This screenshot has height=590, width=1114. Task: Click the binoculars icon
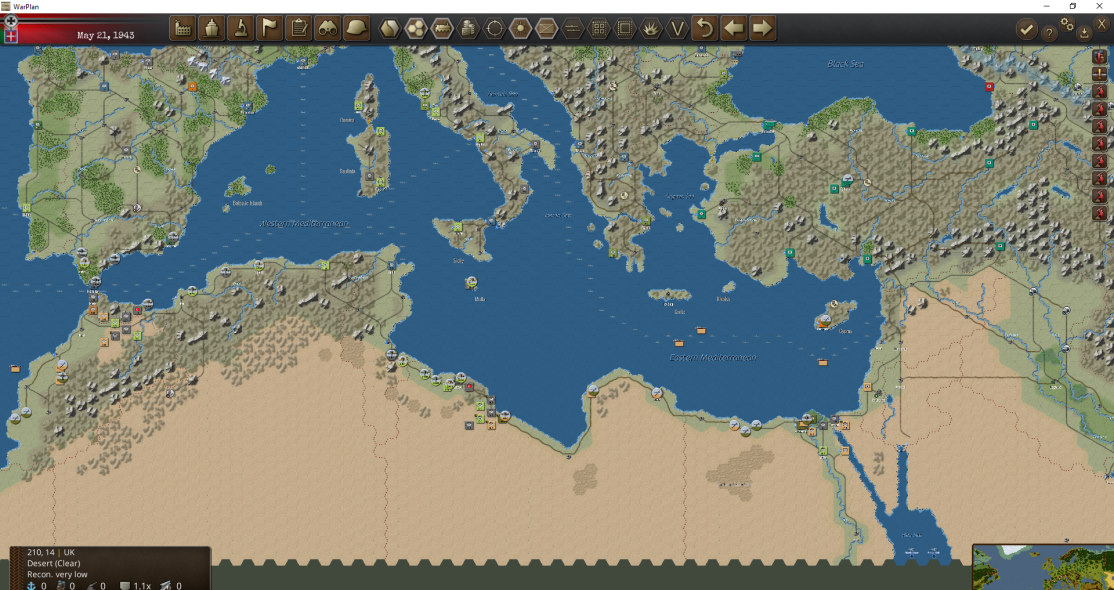[x=328, y=28]
